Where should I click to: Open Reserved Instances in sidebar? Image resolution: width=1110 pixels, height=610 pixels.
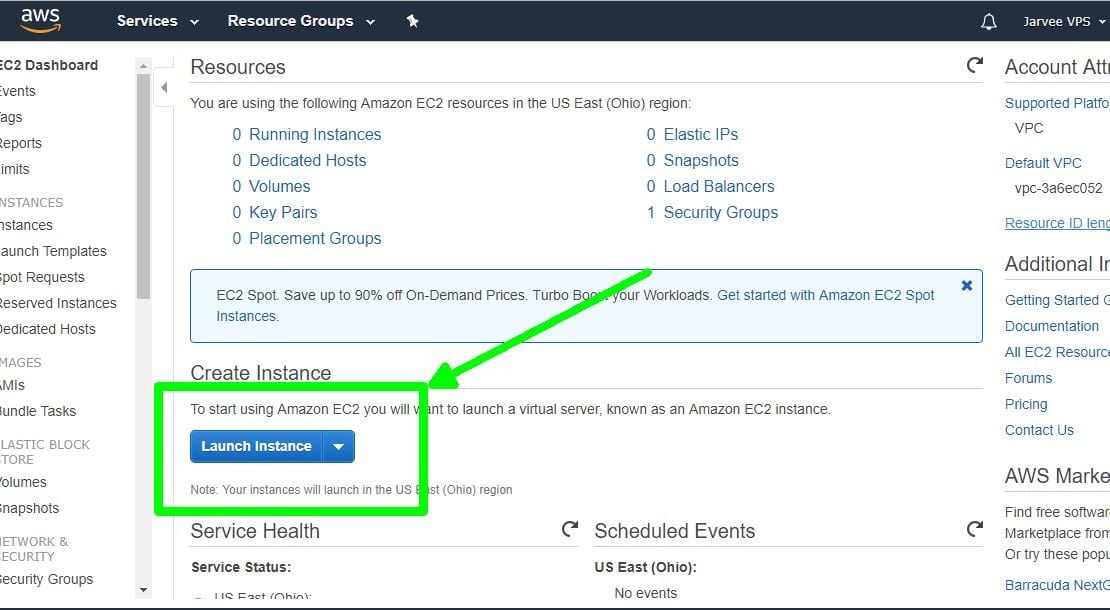[x=58, y=304]
